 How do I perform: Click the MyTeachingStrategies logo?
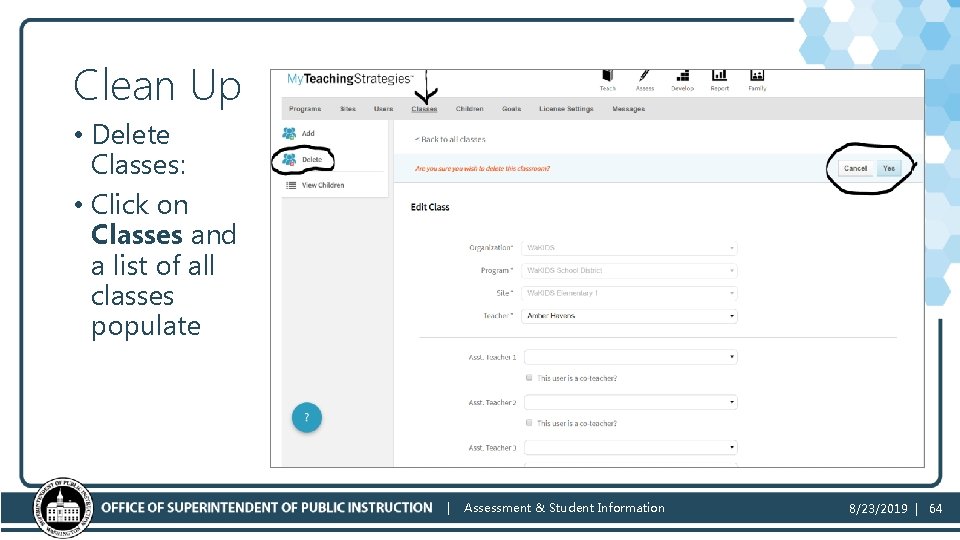[x=350, y=79]
